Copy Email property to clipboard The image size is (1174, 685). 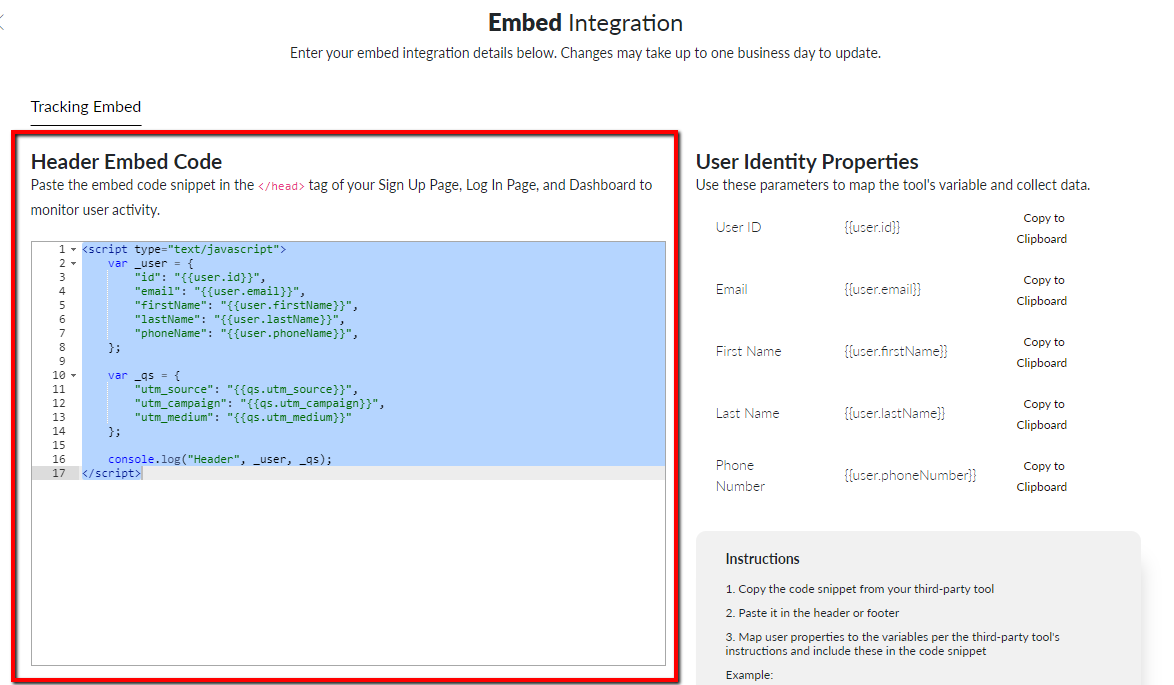tap(1041, 290)
